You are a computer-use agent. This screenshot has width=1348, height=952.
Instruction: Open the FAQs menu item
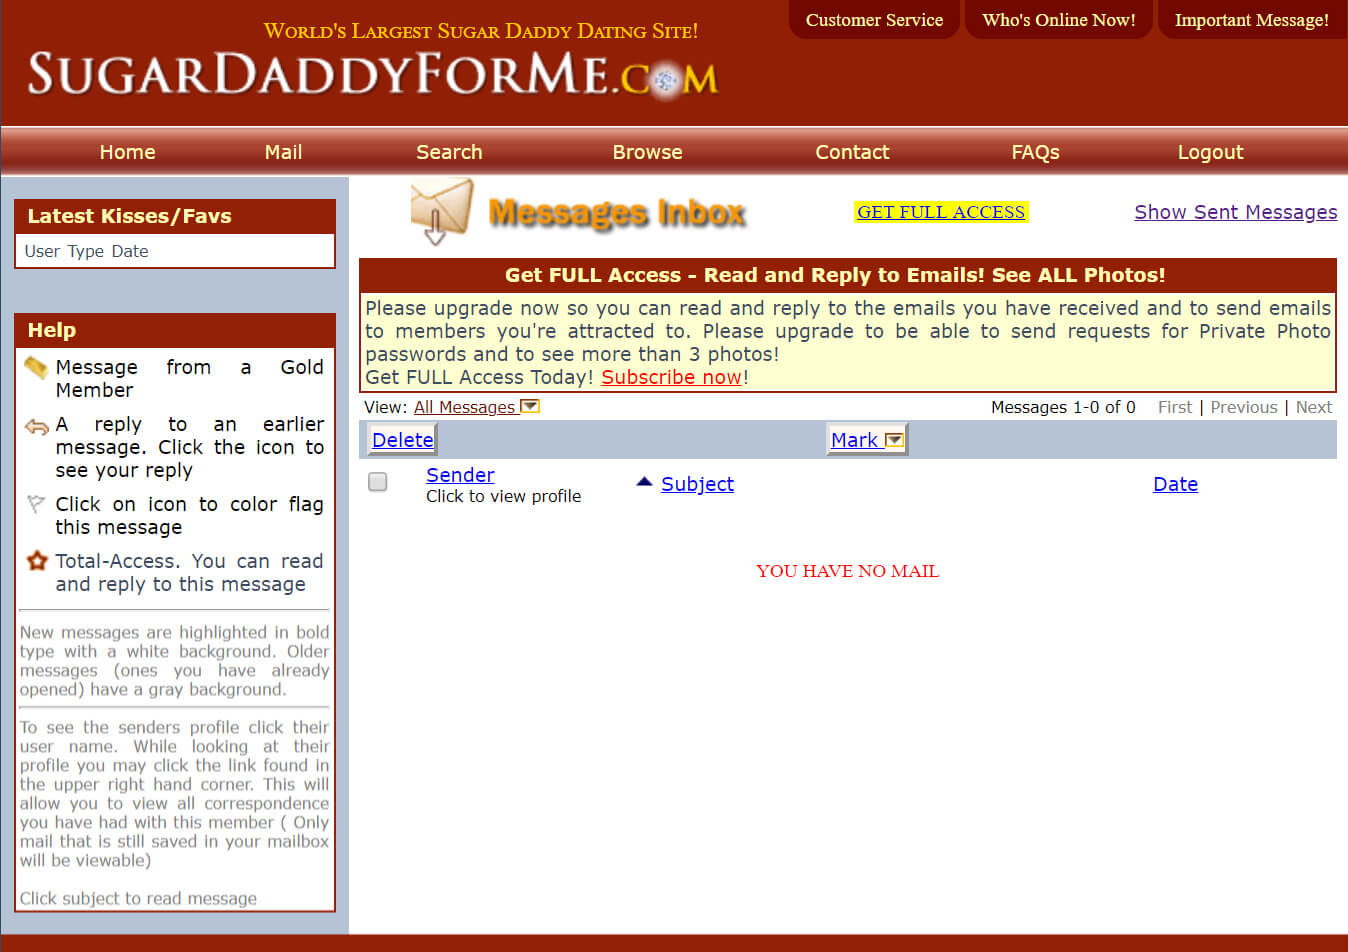coord(1035,152)
